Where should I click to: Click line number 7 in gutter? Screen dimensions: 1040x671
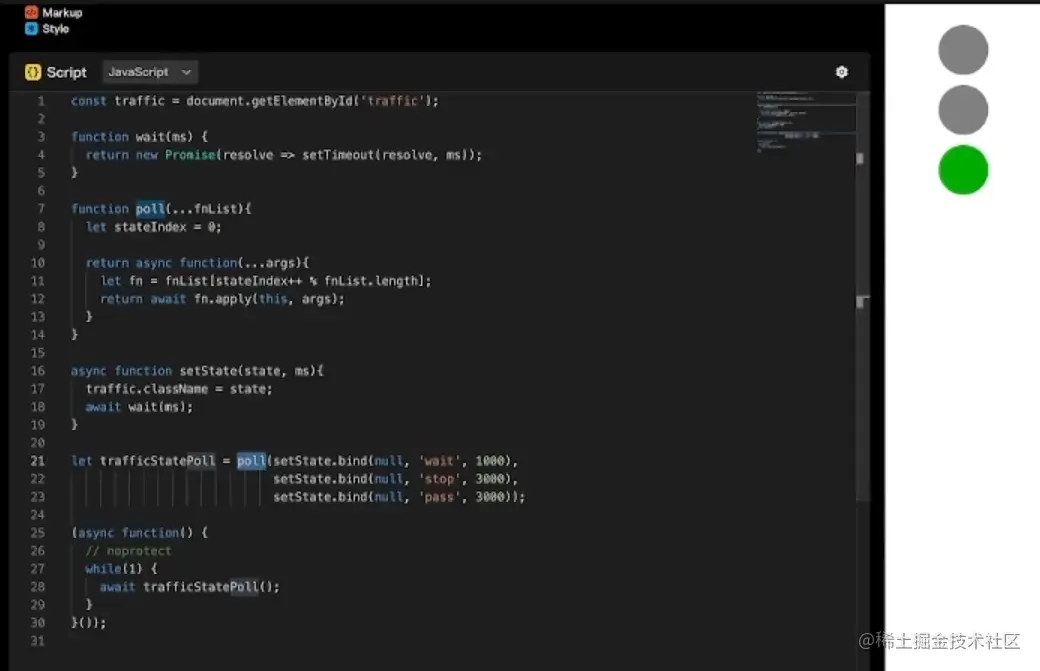[41, 208]
